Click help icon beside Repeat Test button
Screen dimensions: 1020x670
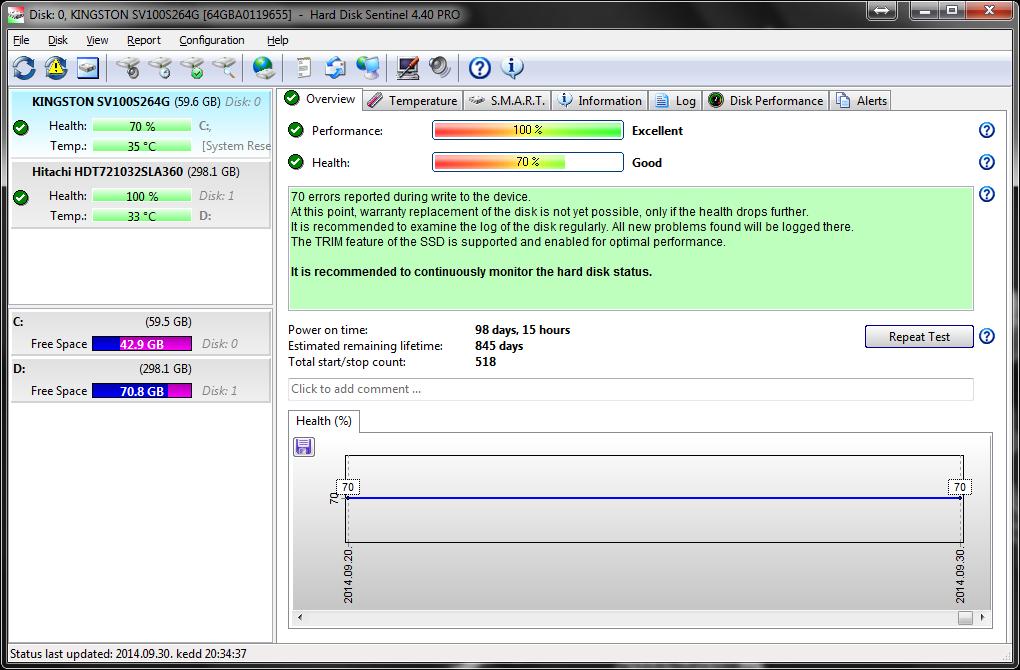point(987,336)
